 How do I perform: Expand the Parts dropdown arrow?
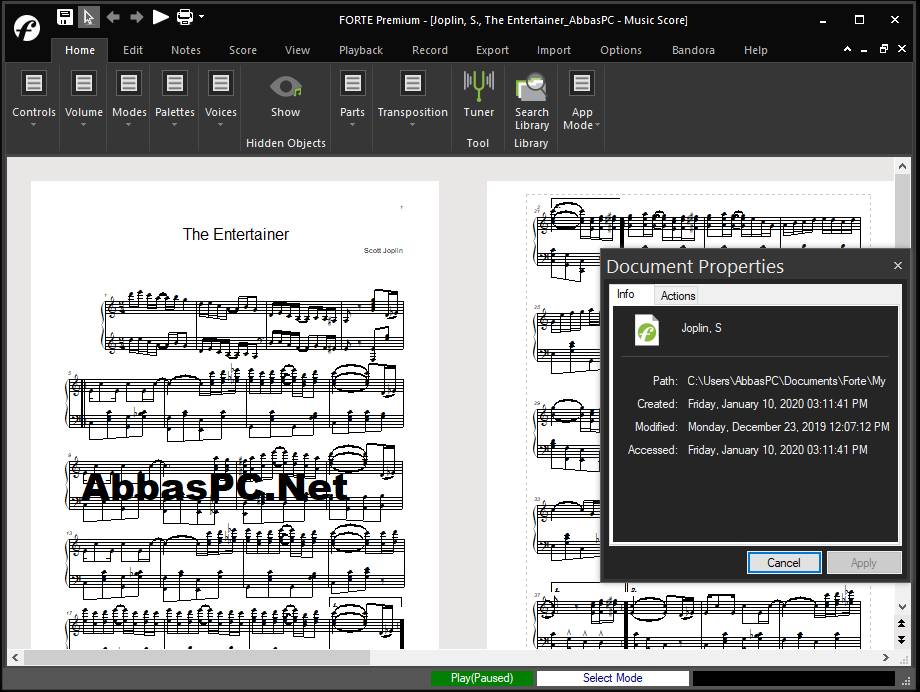coord(352,124)
